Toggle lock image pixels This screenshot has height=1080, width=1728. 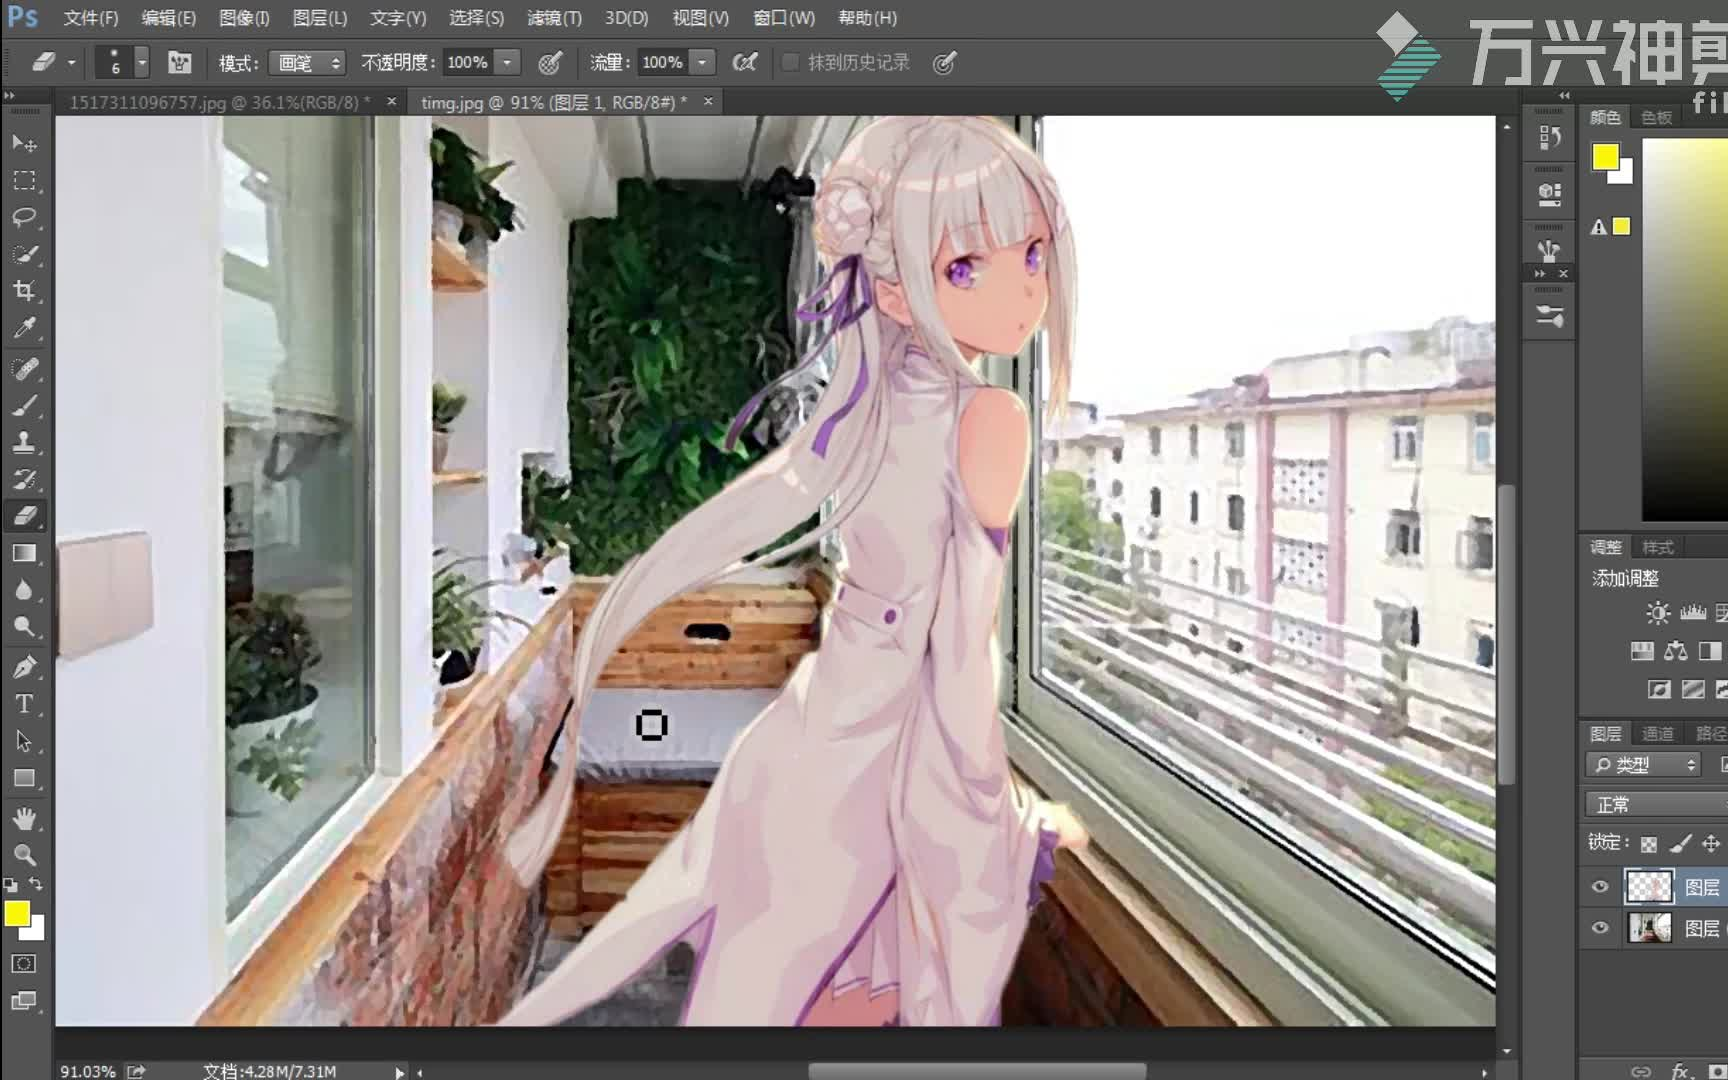[1680, 844]
